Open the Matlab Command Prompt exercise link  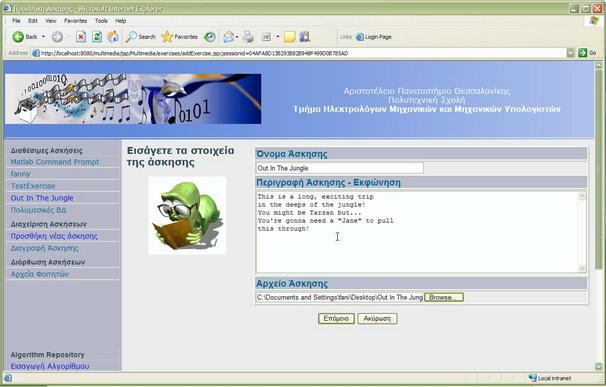(55, 162)
